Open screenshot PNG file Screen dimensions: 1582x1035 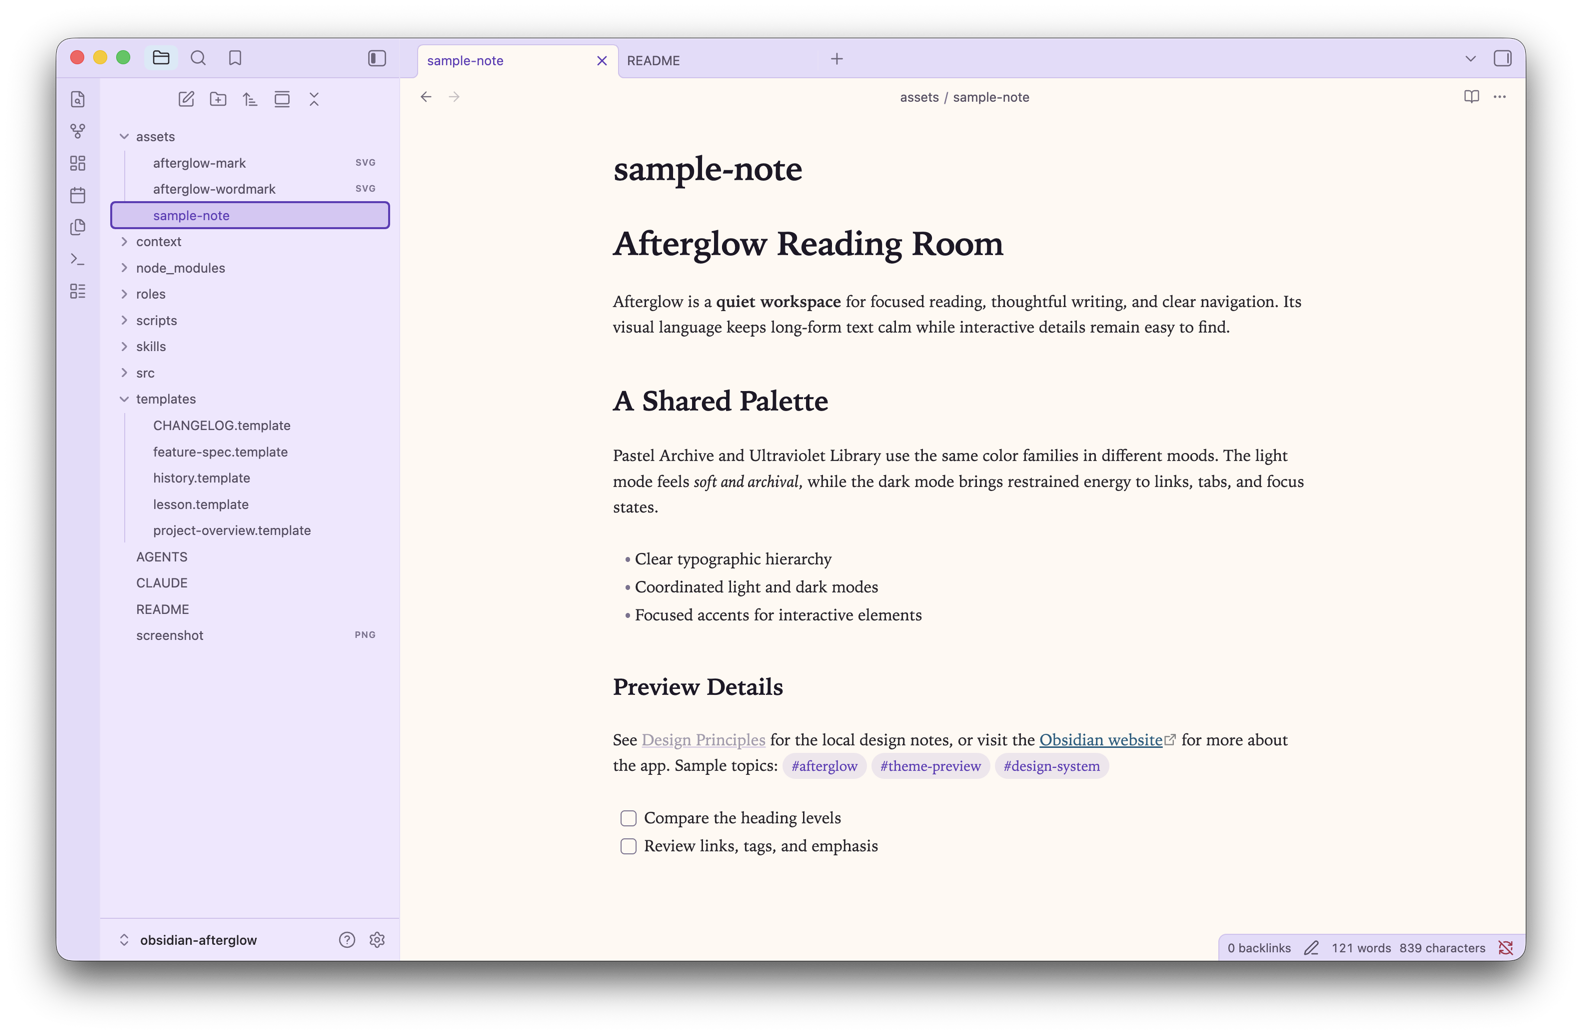(x=250, y=635)
